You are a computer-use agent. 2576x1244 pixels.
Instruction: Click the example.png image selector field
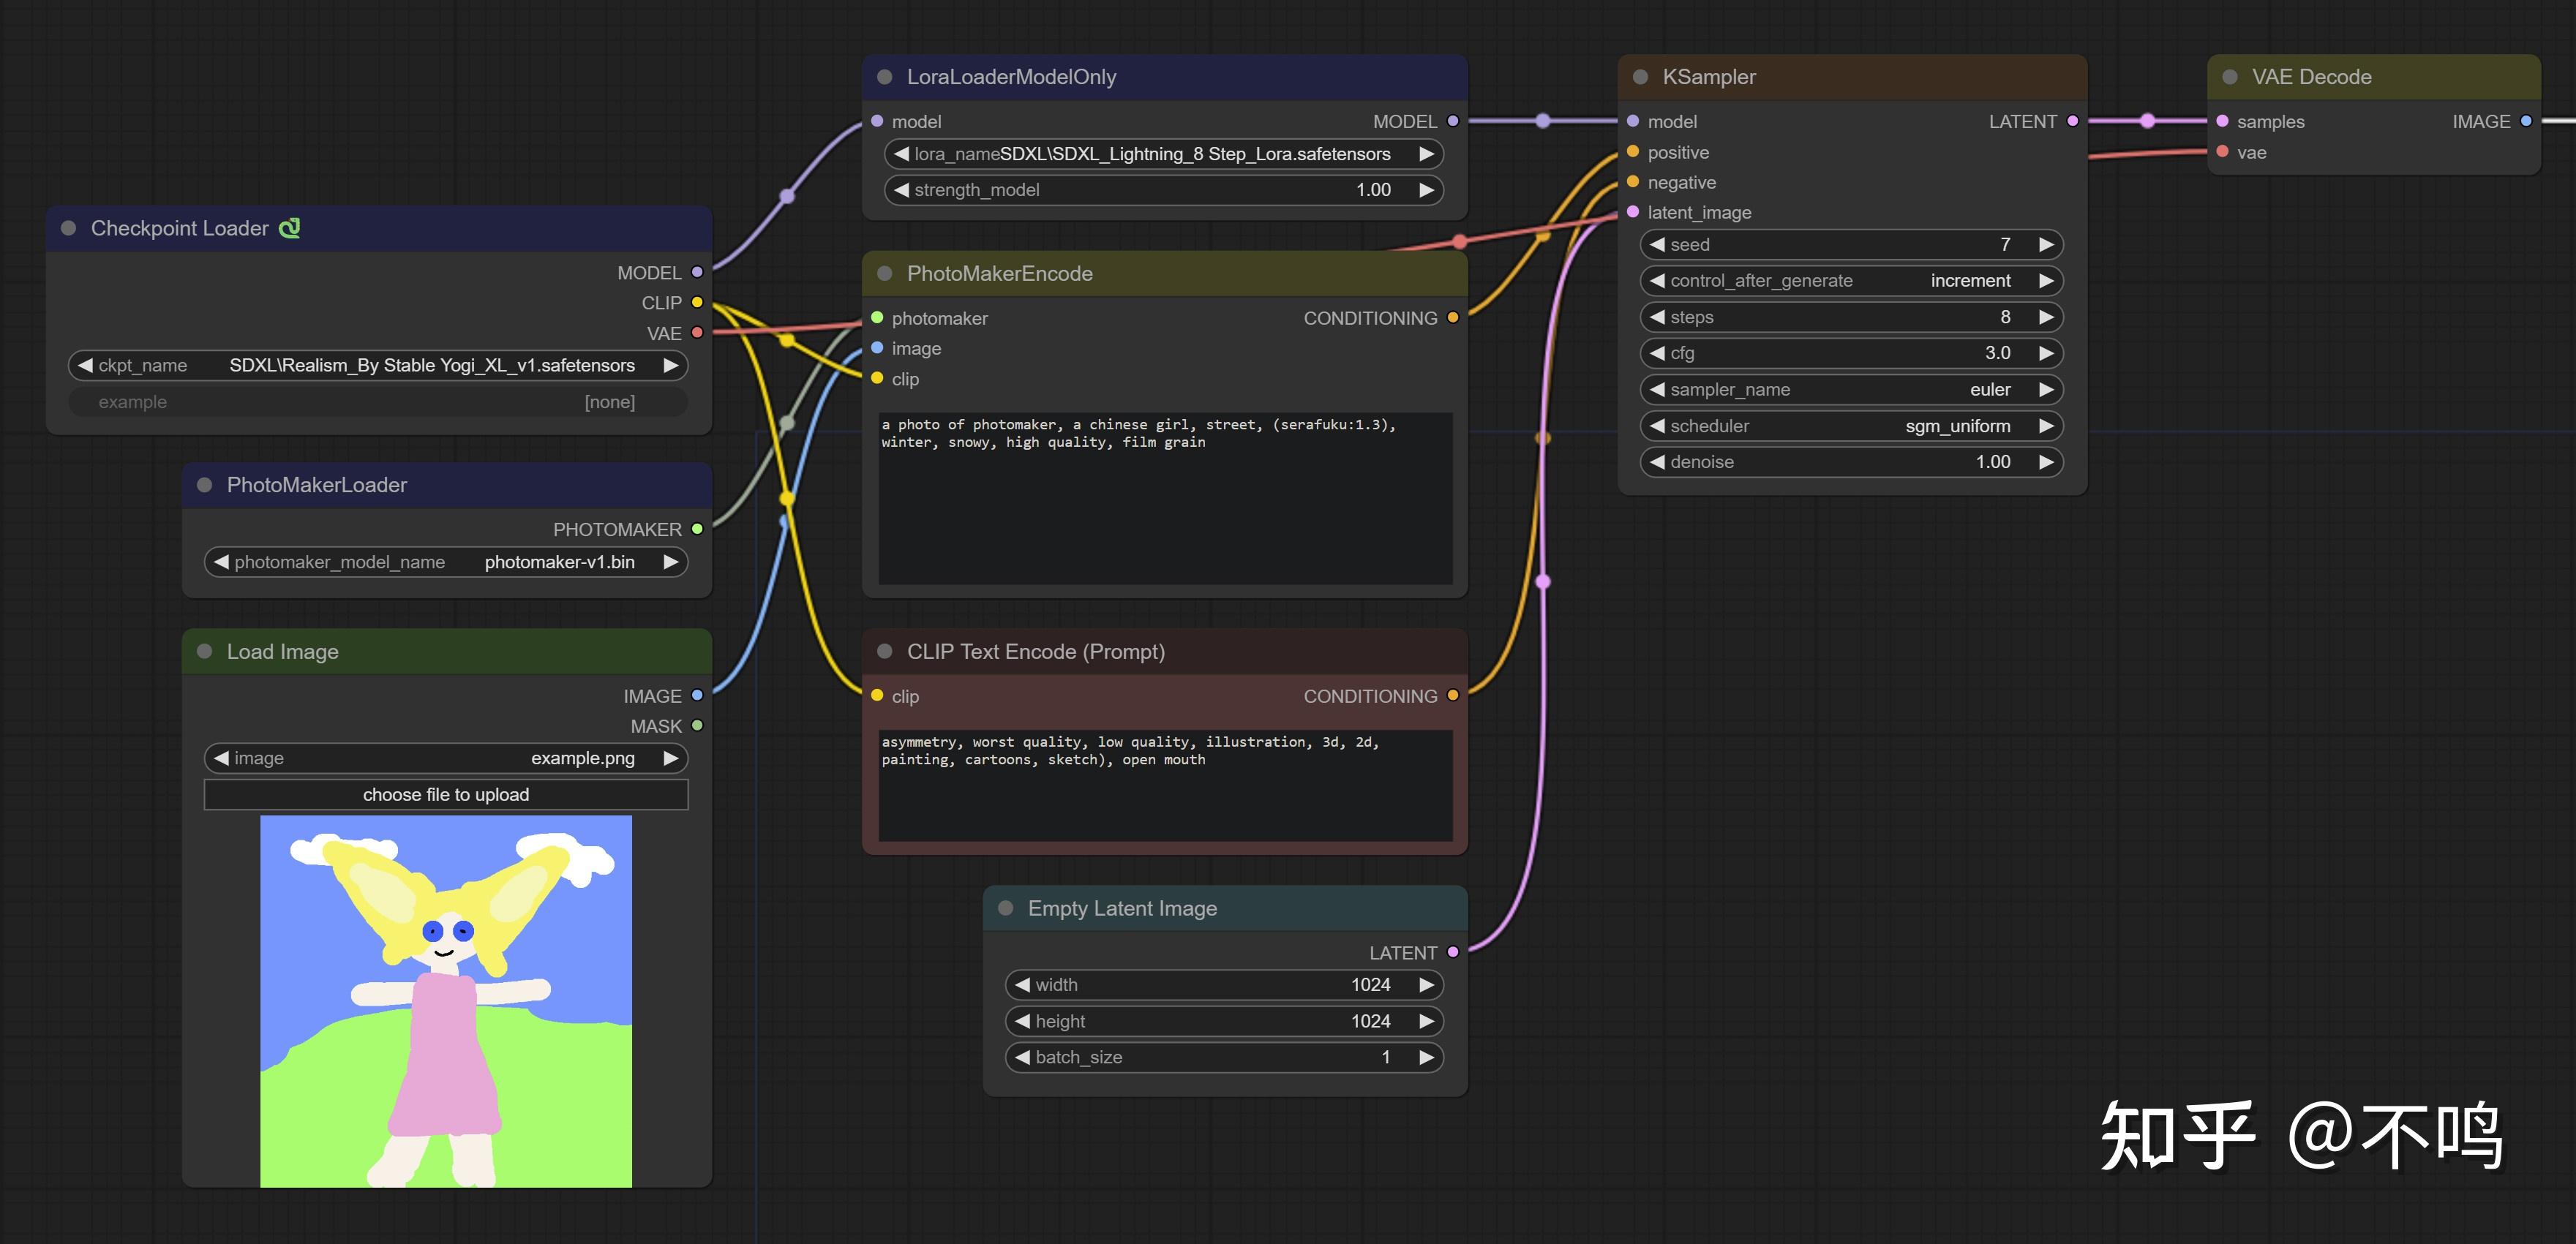click(445, 759)
